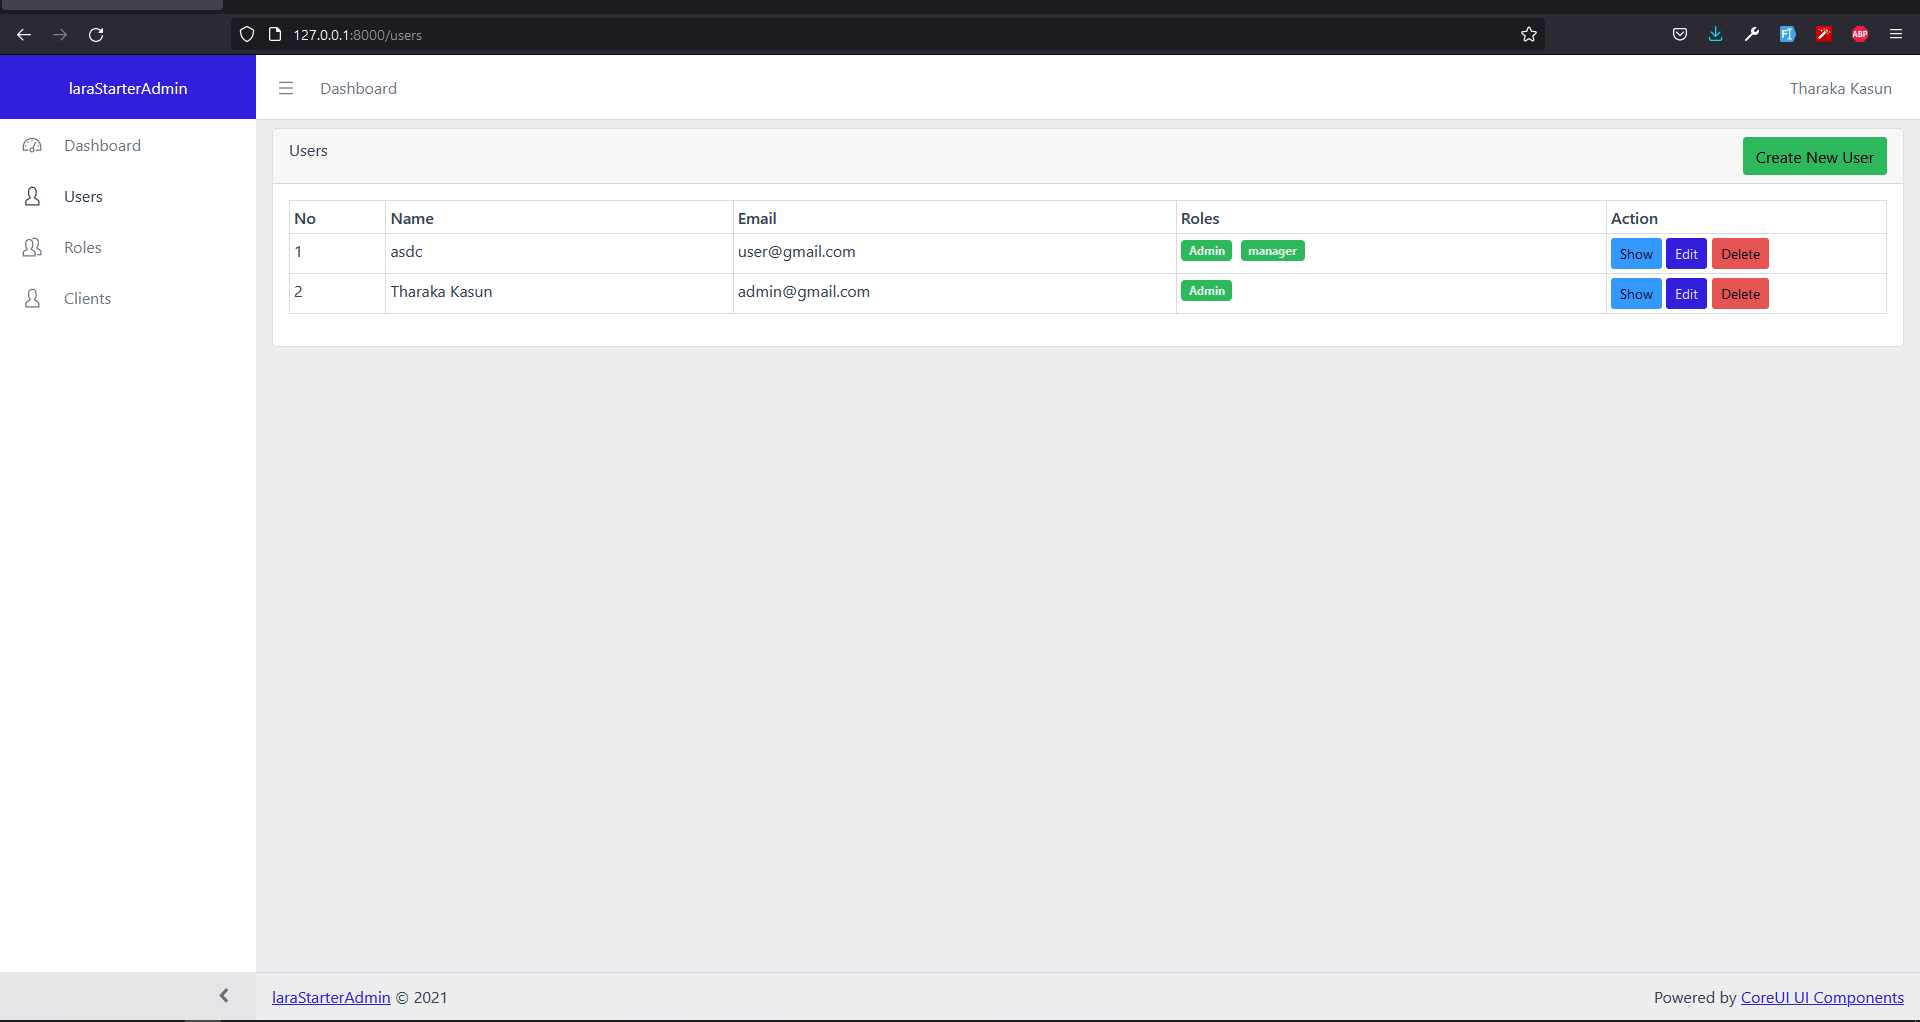This screenshot has width=1920, height=1022.
Task: Click the Roles people icon in the sidebar
Action: 32,247
